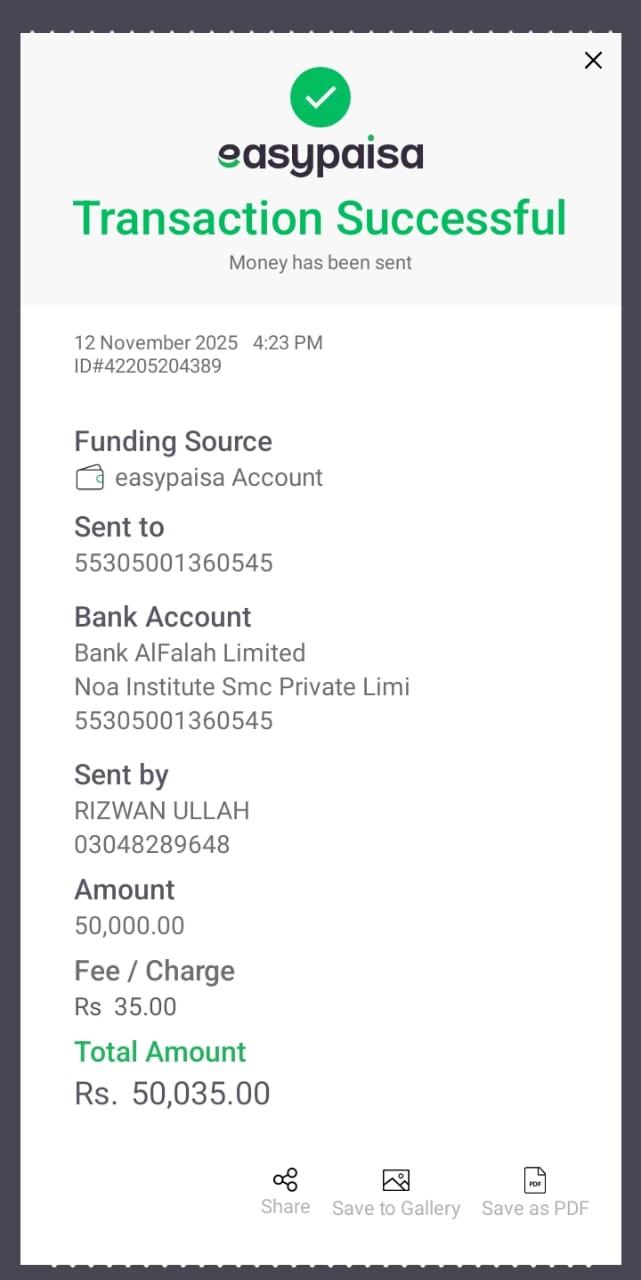Select the Noa Institute Smc Private Limi name
This screenshot has width=641, height=1280.
click(242, 687)
